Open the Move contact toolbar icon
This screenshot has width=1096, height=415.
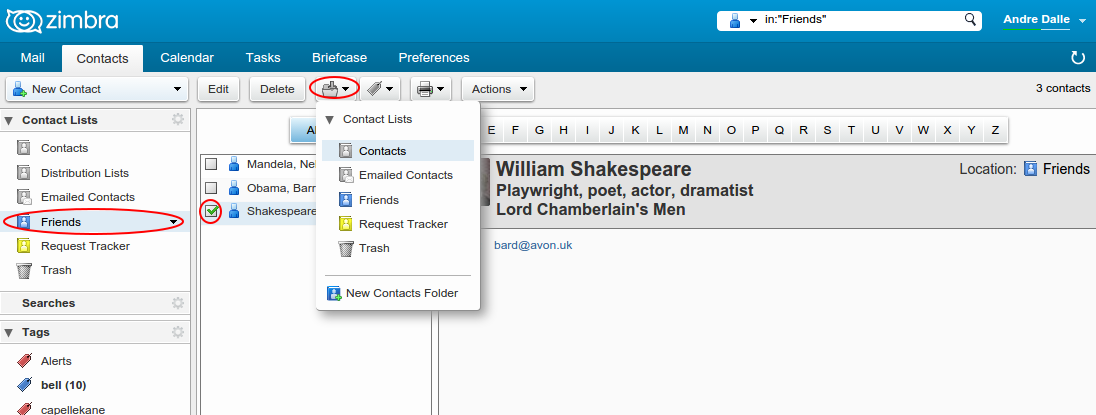[330, 89]
